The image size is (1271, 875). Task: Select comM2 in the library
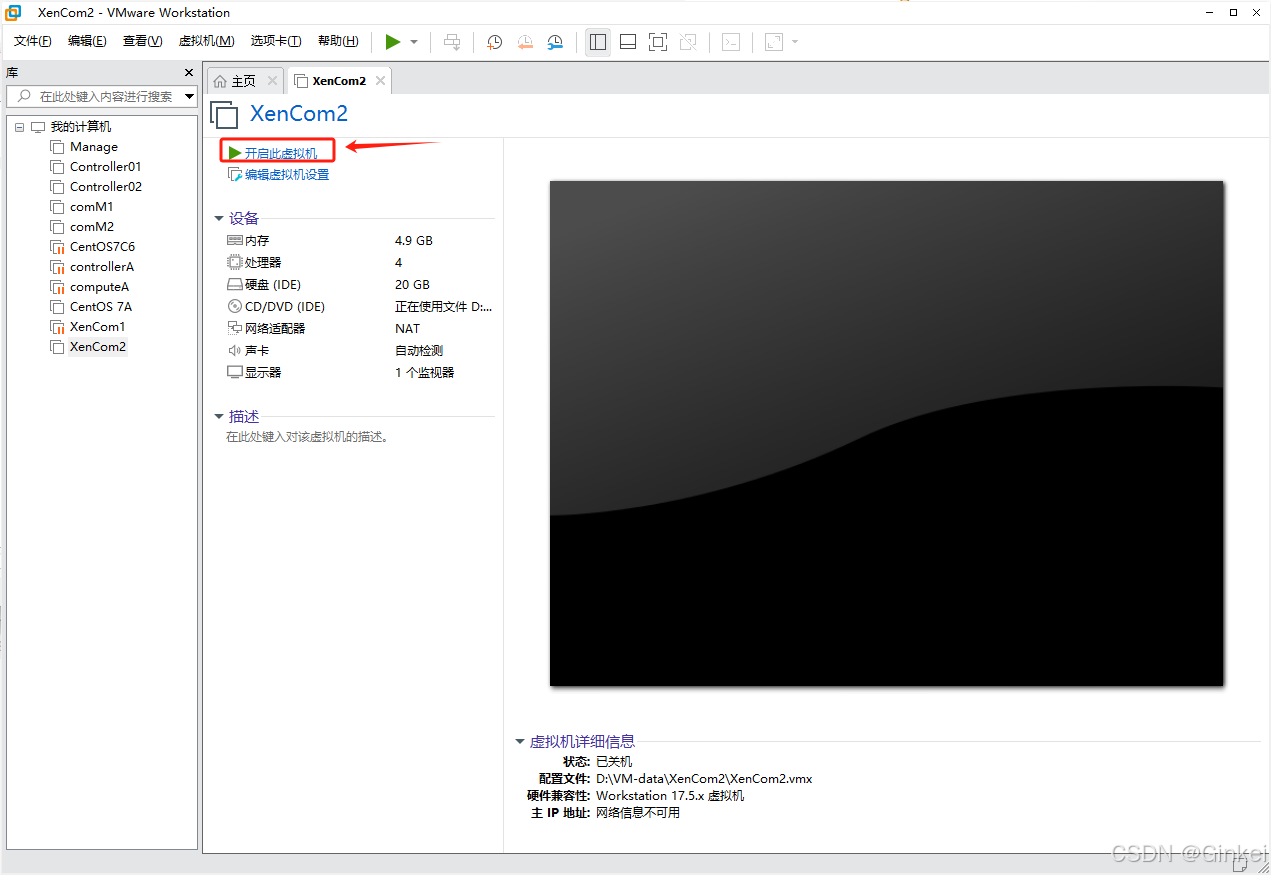coord(92,227)
